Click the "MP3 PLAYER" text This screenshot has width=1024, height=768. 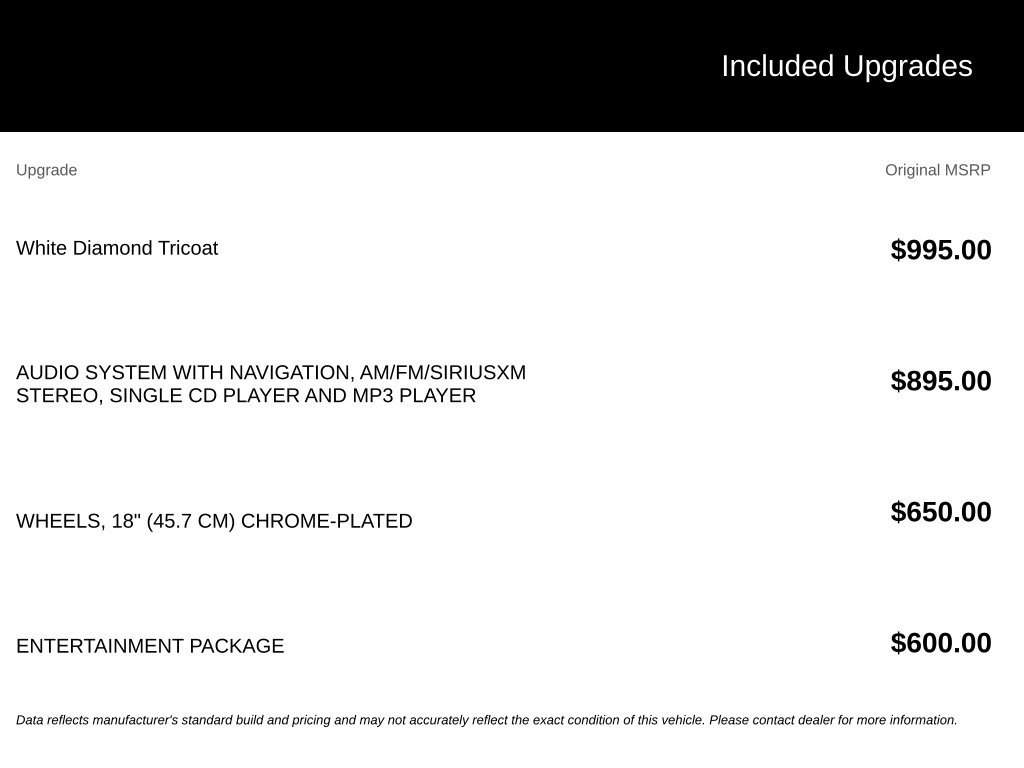(x=414, y=396)
